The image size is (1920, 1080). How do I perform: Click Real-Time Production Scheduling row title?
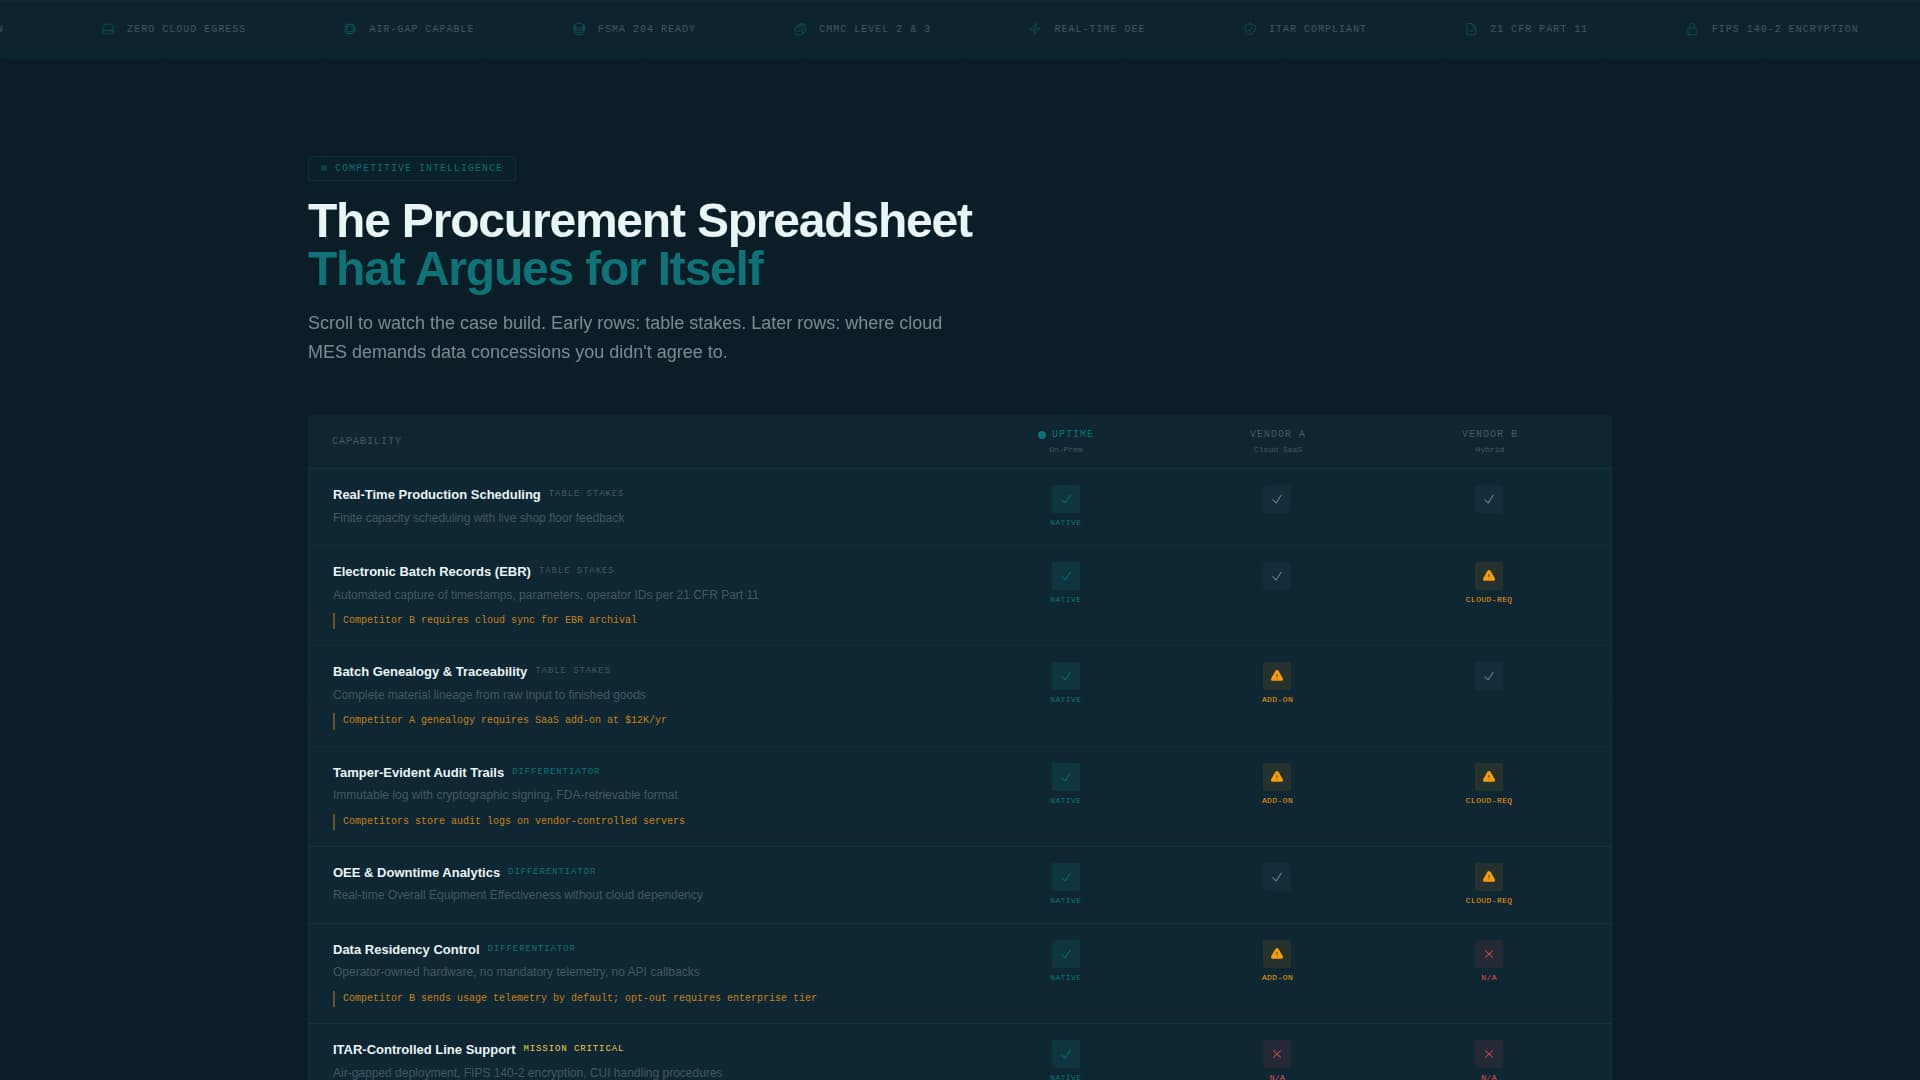[436, 494]
